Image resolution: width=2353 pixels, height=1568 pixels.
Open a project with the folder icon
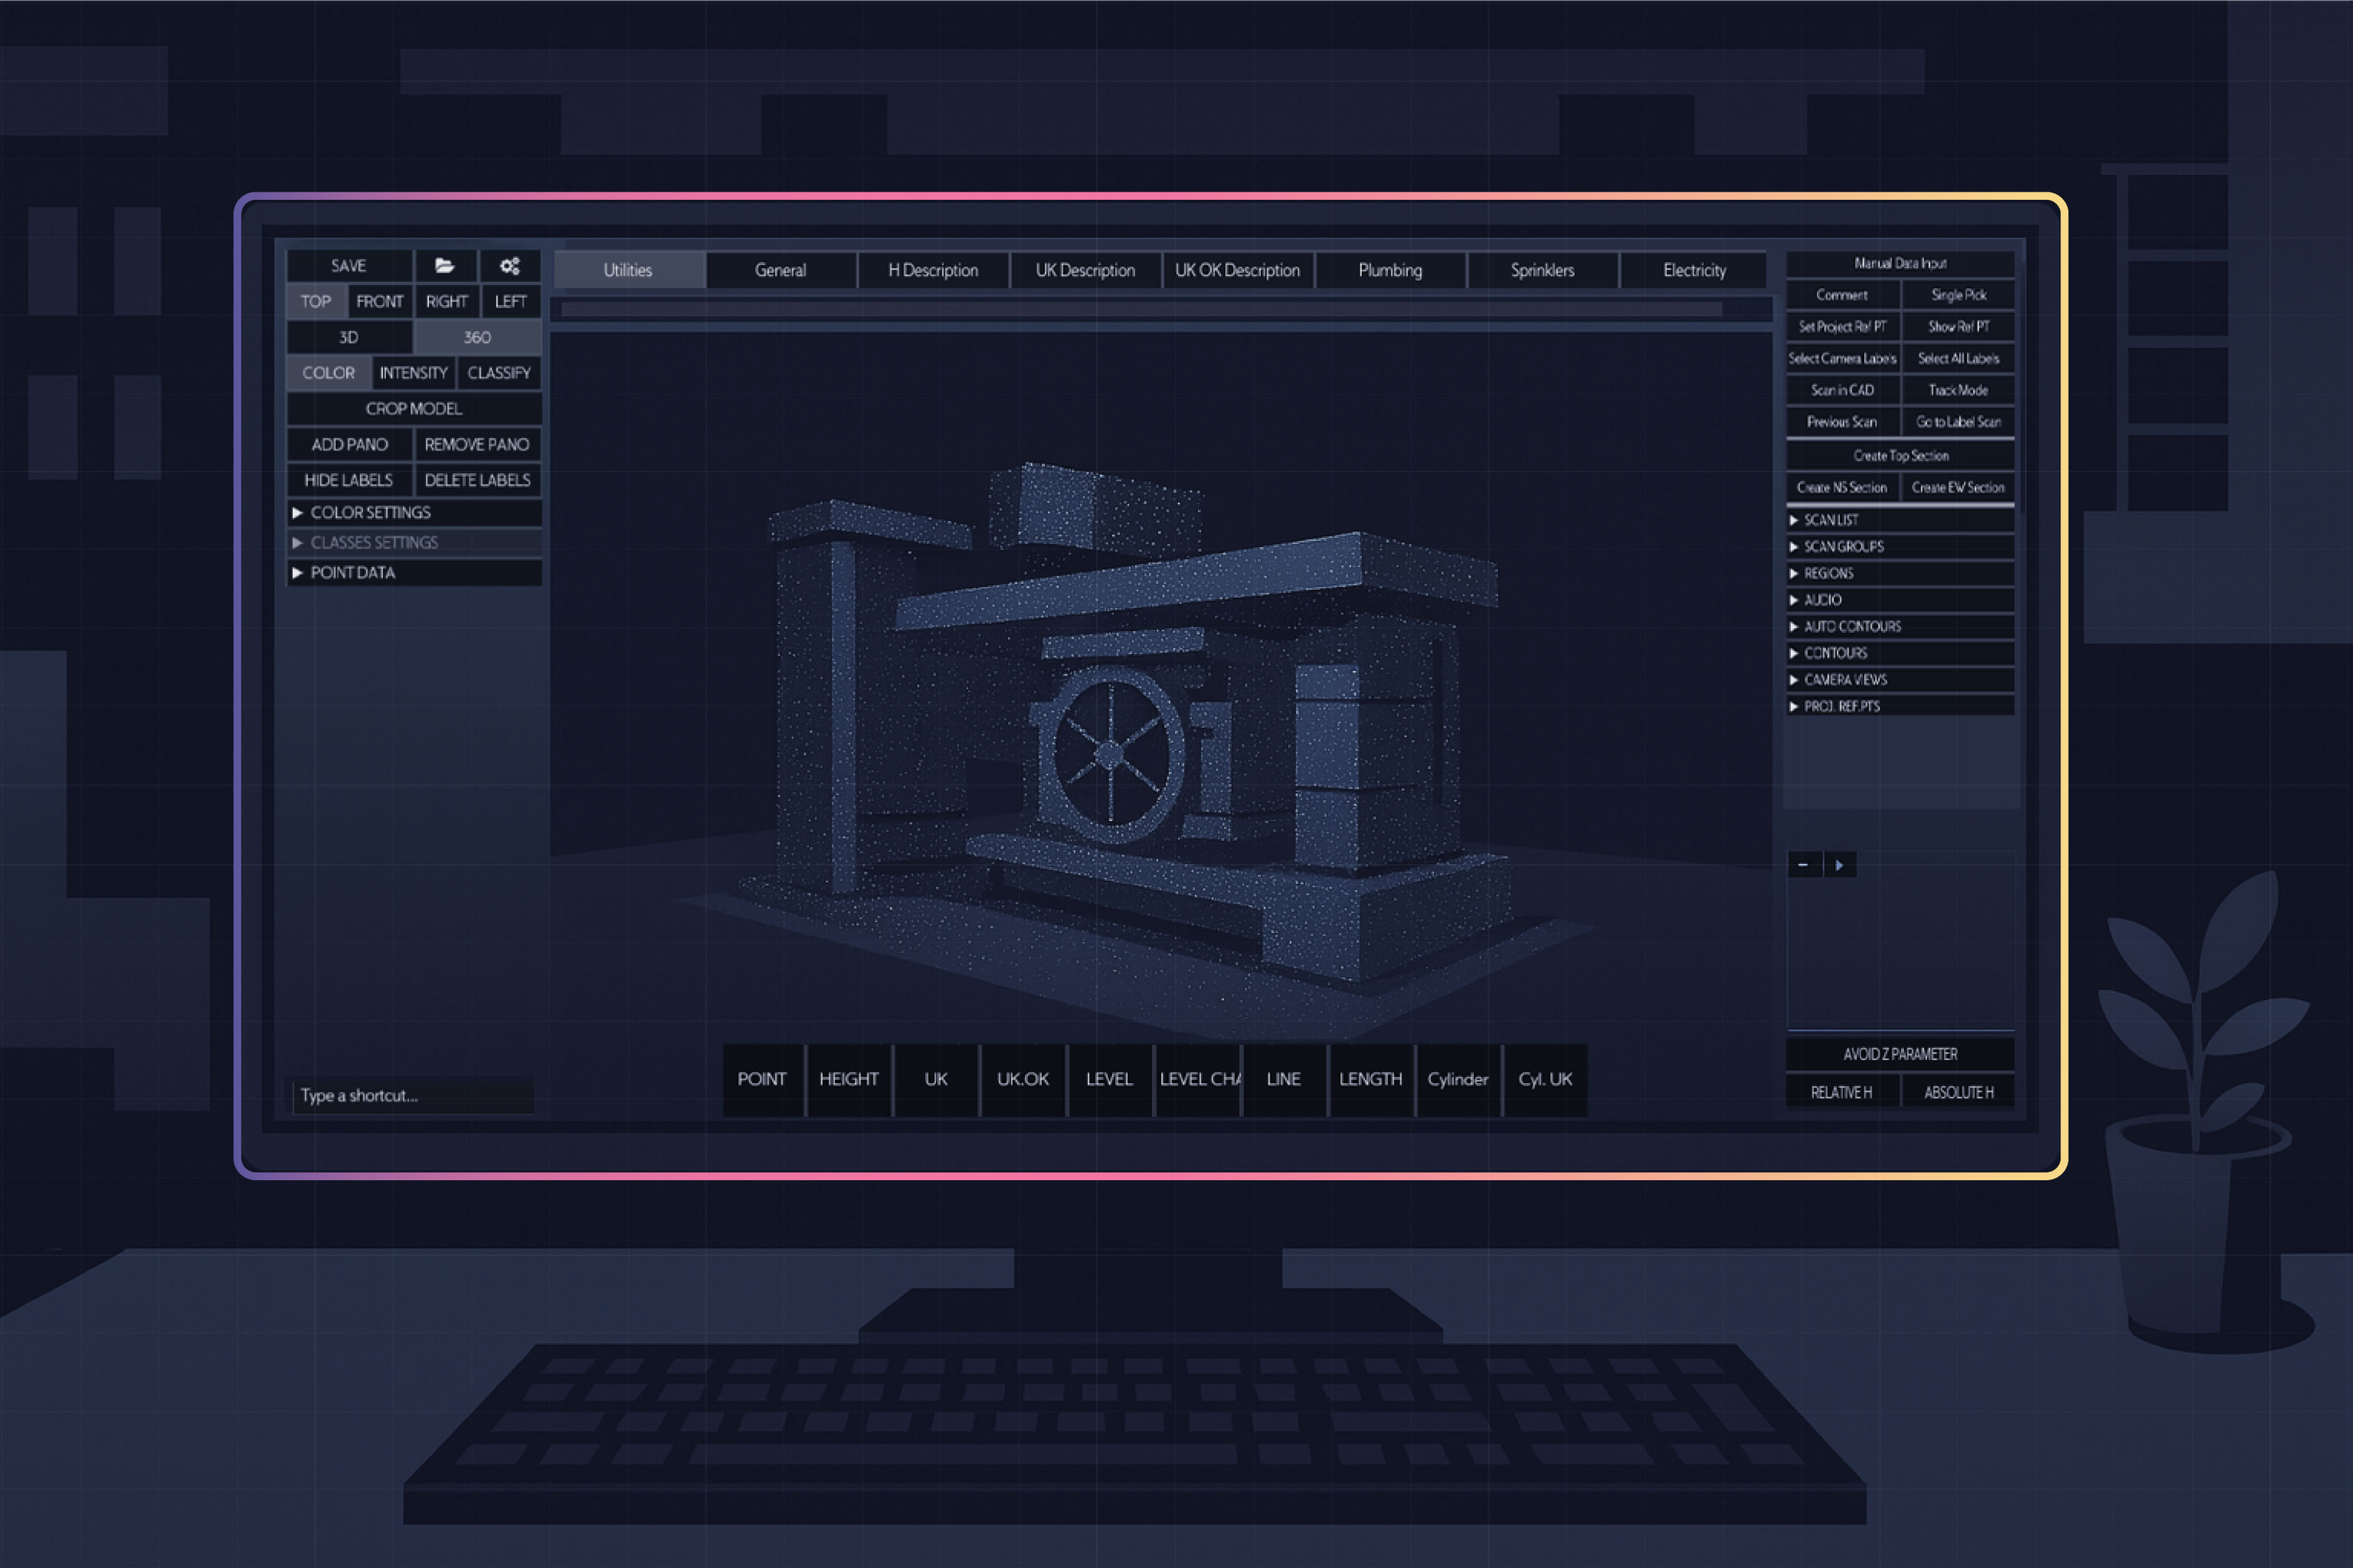pyautogui.click(x=446, y=266)
